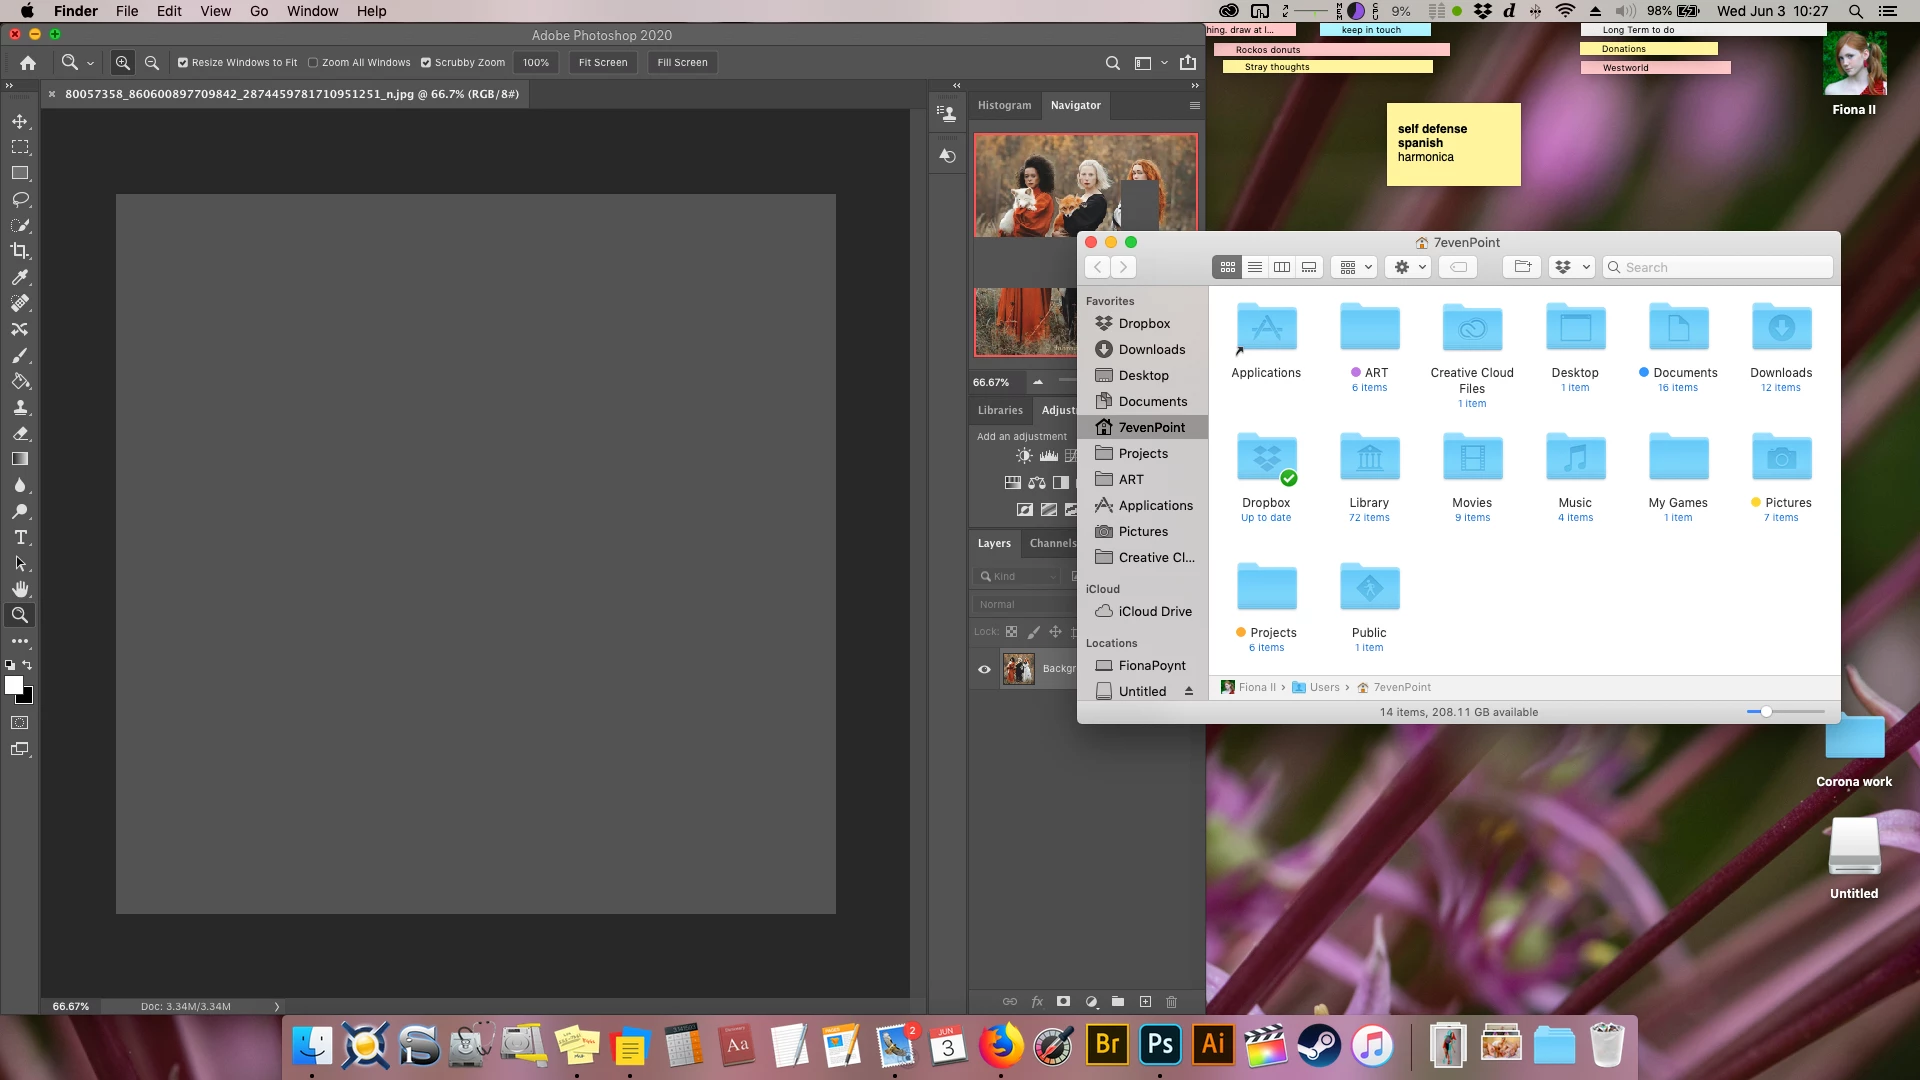The height and width of the screenshot is (1080, 1920).
Task: Open the Navigator panel options menu
Action: 1194,105
